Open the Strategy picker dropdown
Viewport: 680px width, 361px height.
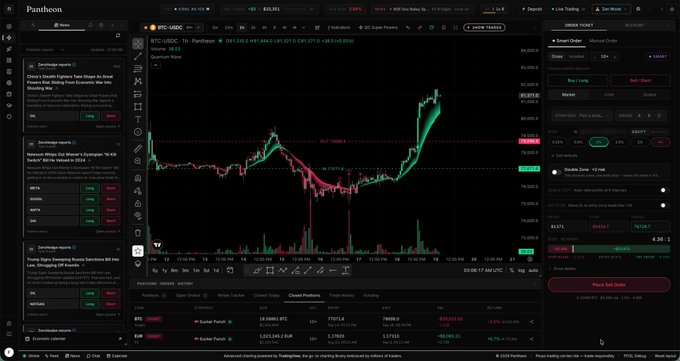[582, 116]
